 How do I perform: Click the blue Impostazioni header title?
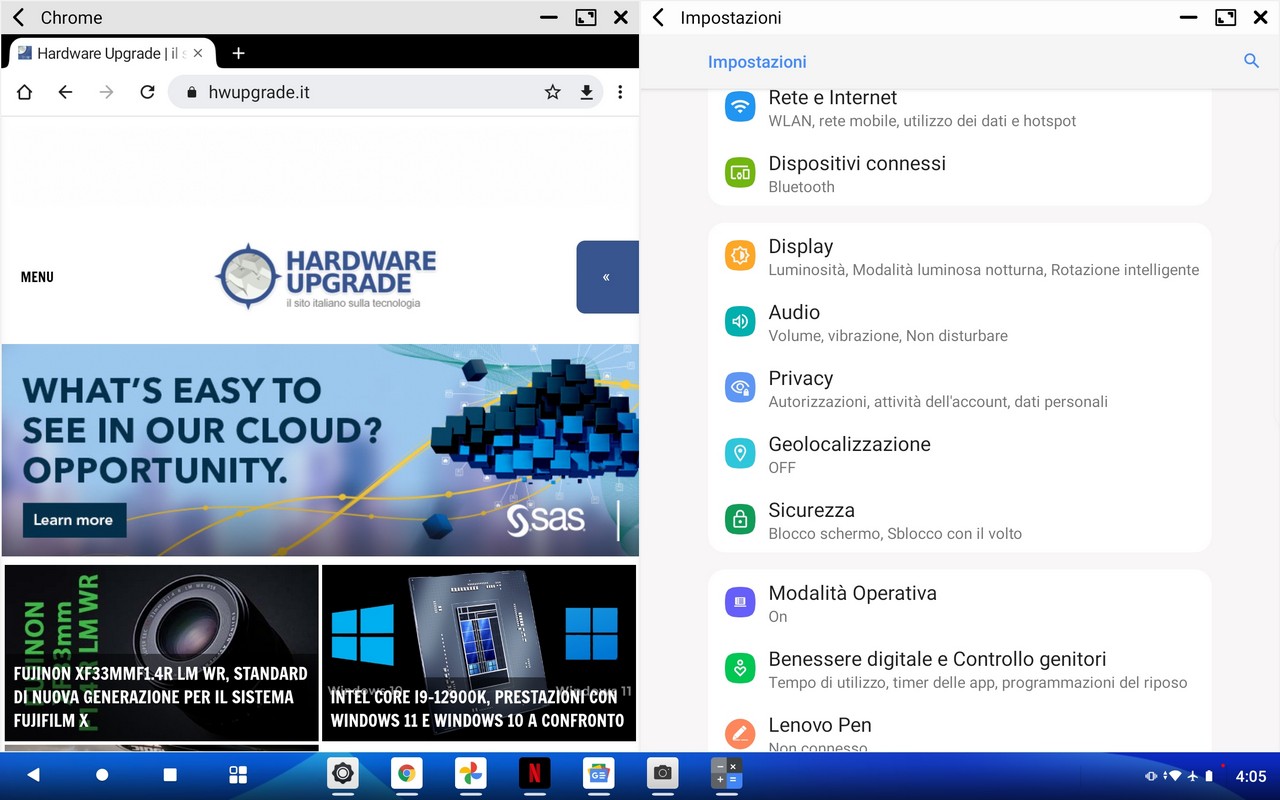[x=757, y=62]
